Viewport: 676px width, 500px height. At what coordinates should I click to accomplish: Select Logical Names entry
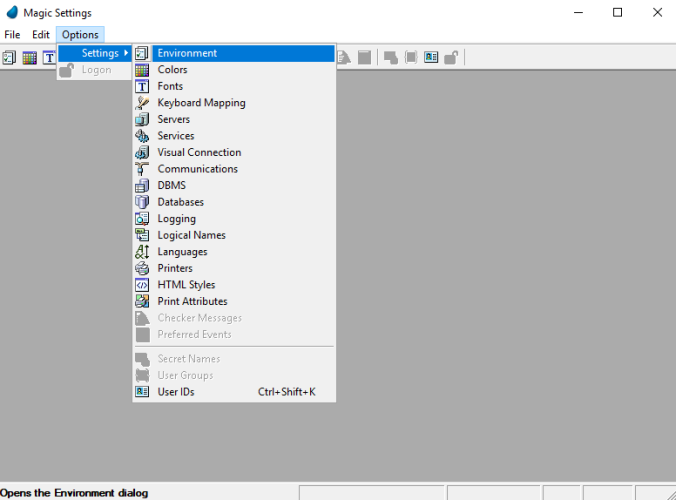tap(234, 235)
